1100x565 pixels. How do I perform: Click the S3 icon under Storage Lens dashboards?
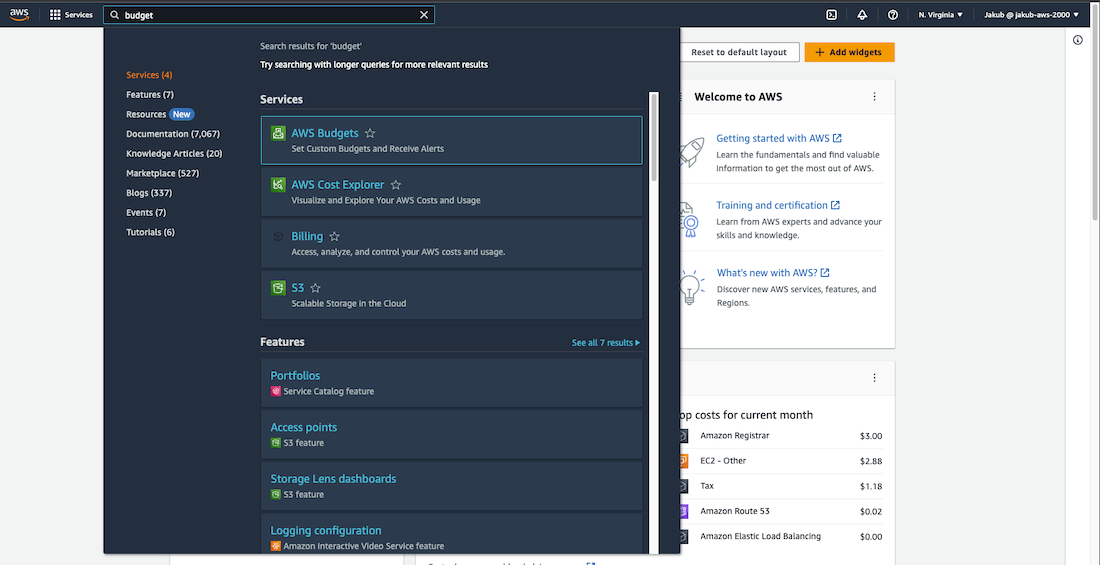(x=276, y=495)
